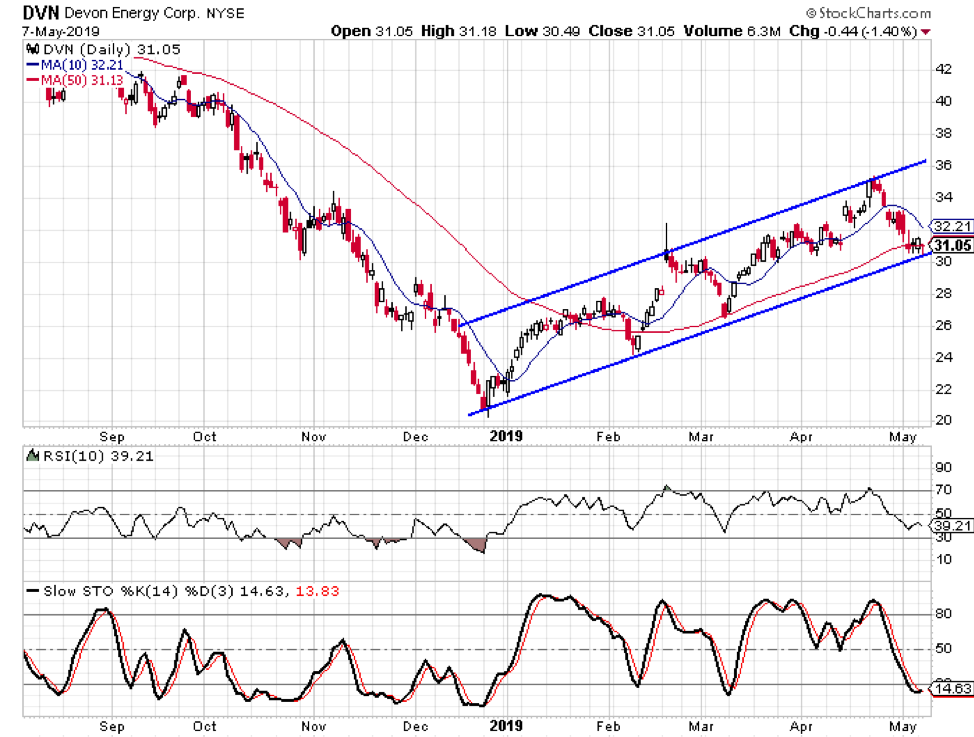Screen dimensions: 974x737
Task: Click the candlestick icon beside DVN (Daily)
Action: click(33, 50)
